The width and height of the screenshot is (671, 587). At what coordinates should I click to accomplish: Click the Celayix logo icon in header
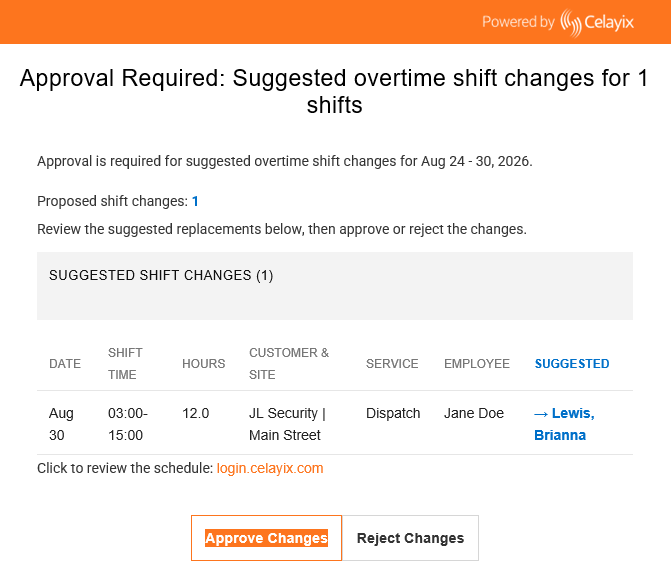pyautogui.click(x=571, y=22)
